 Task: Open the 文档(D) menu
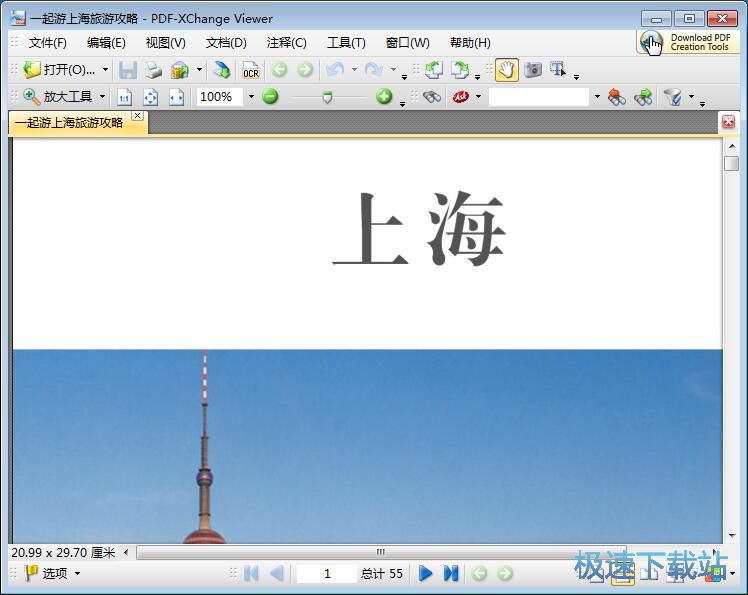click(x=226, y=43)
